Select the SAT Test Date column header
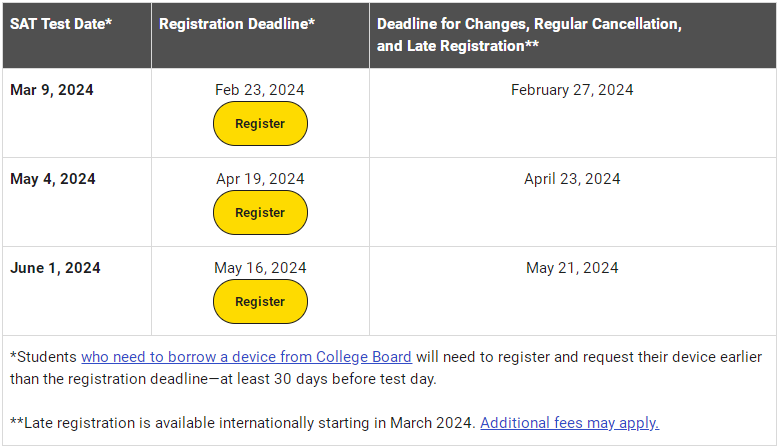Image resolution: width=779 pixels, height=448 pixels. click(77, 35)
